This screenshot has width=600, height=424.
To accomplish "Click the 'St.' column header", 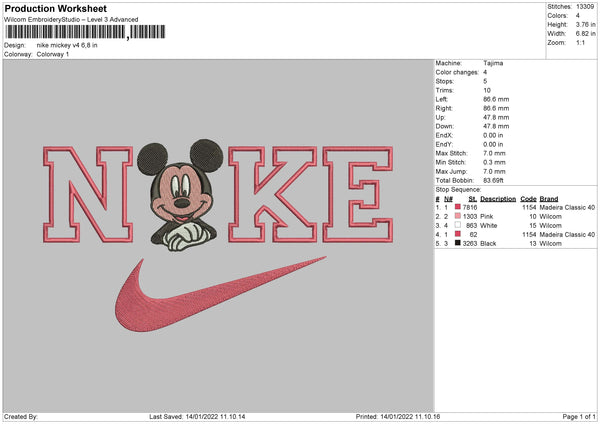I will click(x=473, y=199).
